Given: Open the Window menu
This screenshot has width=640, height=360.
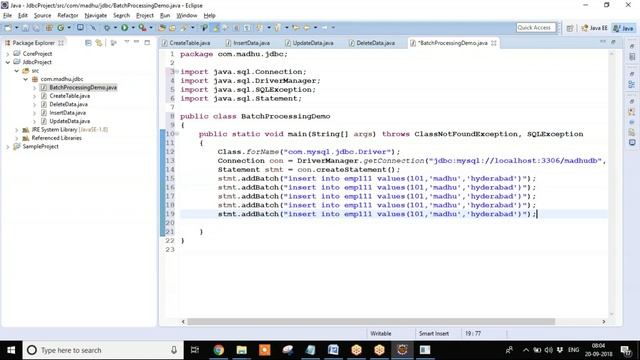Looking at the screenshot, I should [x=187, y=16].
